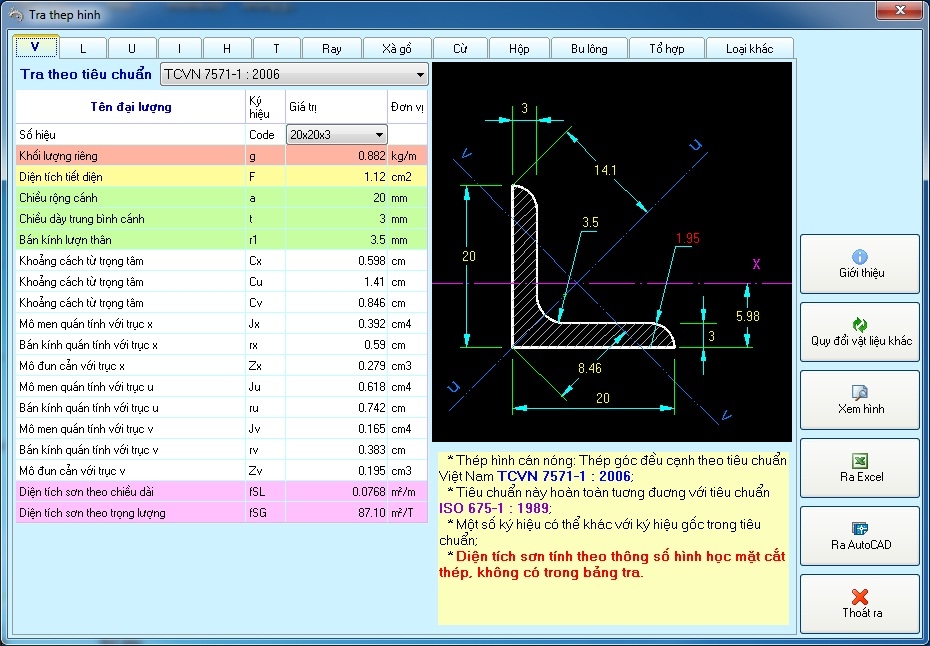
Task: Click the app icon in title bar
Action: coord(15,15)
